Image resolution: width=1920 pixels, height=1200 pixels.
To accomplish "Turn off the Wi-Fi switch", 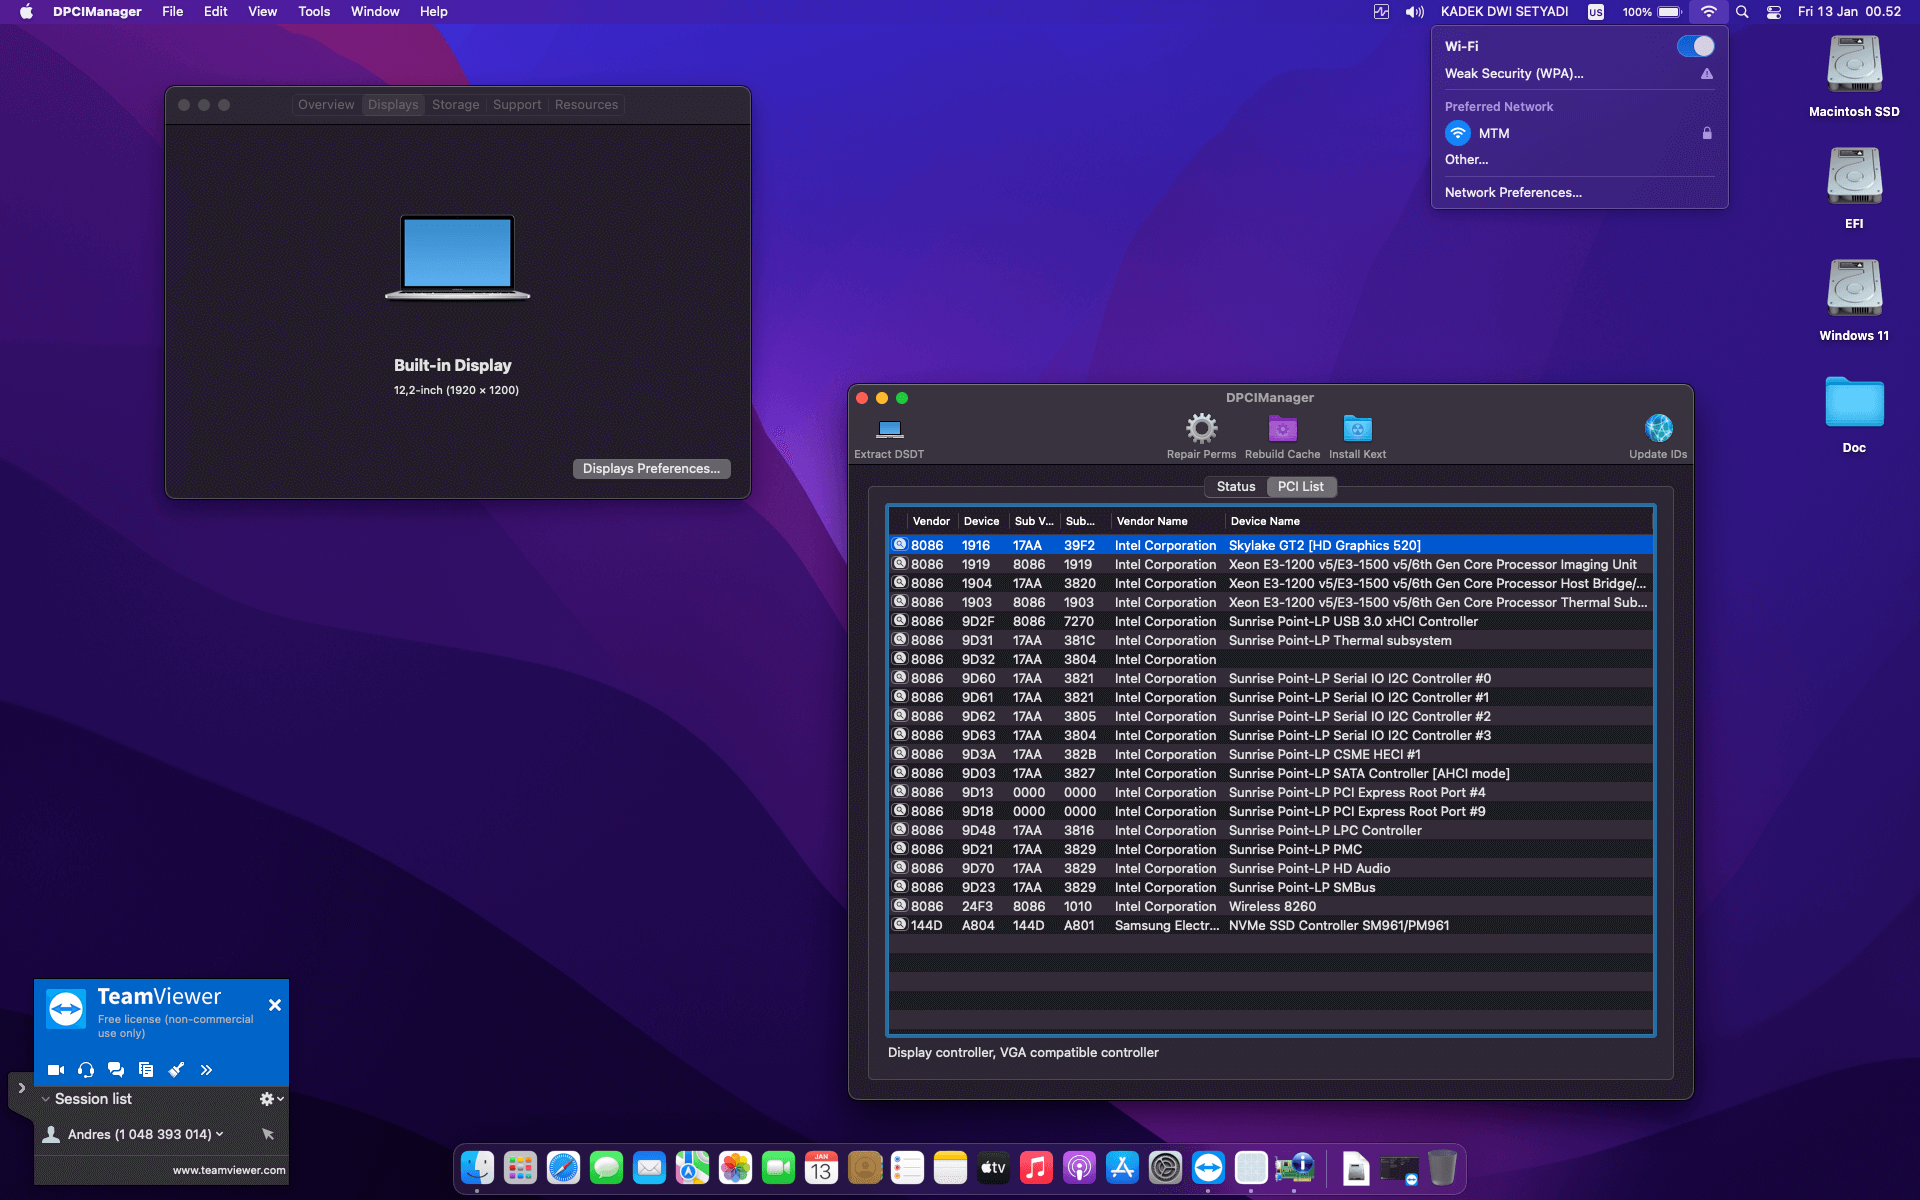I will click(x=1695, y=46).
